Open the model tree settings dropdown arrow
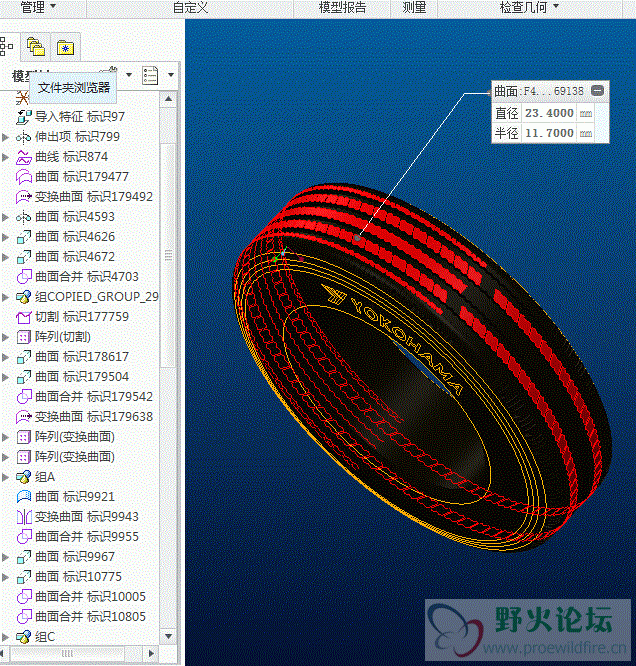The width and height of the screenshot is (636, 666). tap(129, 75)
